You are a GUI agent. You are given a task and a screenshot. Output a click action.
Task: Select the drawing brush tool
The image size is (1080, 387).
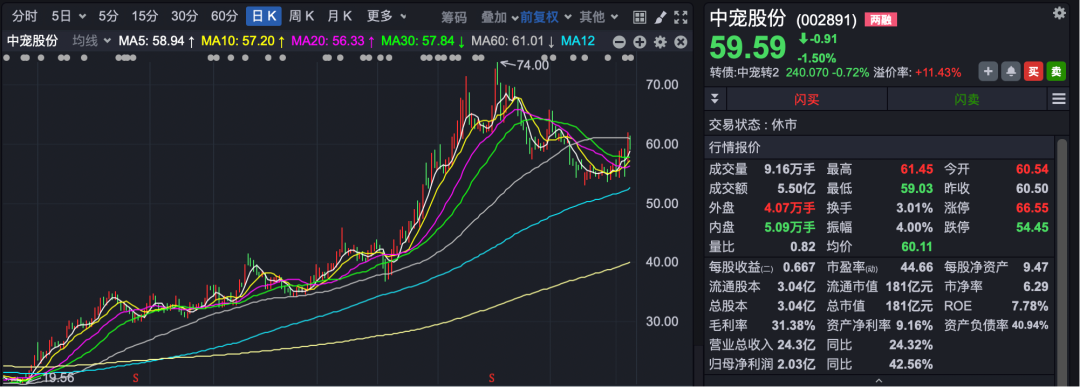point(660,17)
